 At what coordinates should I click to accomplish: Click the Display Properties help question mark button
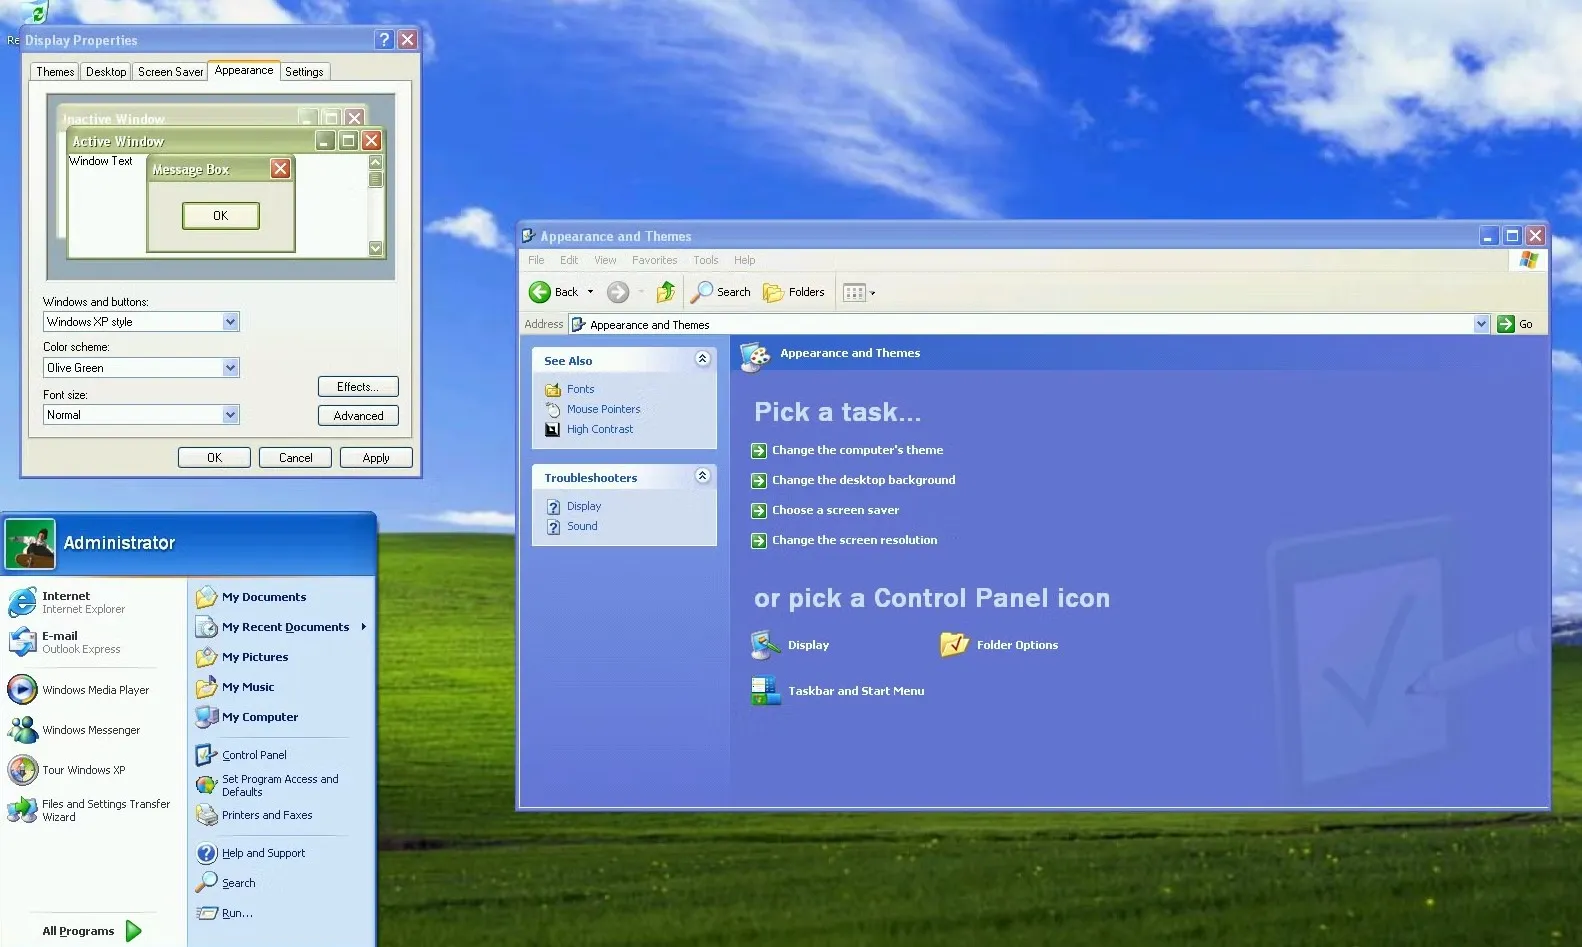coord(384,40)
